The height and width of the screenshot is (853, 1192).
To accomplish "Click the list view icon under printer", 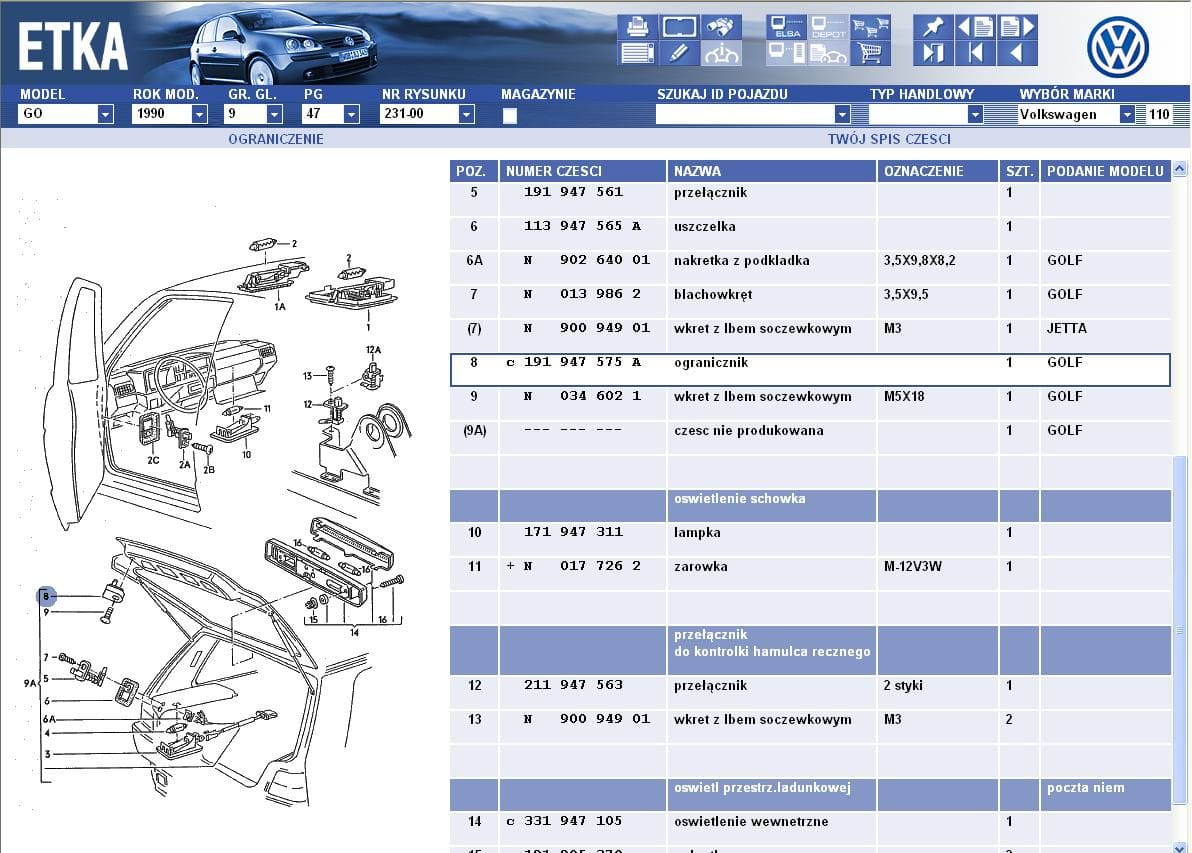I will point(637,52).
